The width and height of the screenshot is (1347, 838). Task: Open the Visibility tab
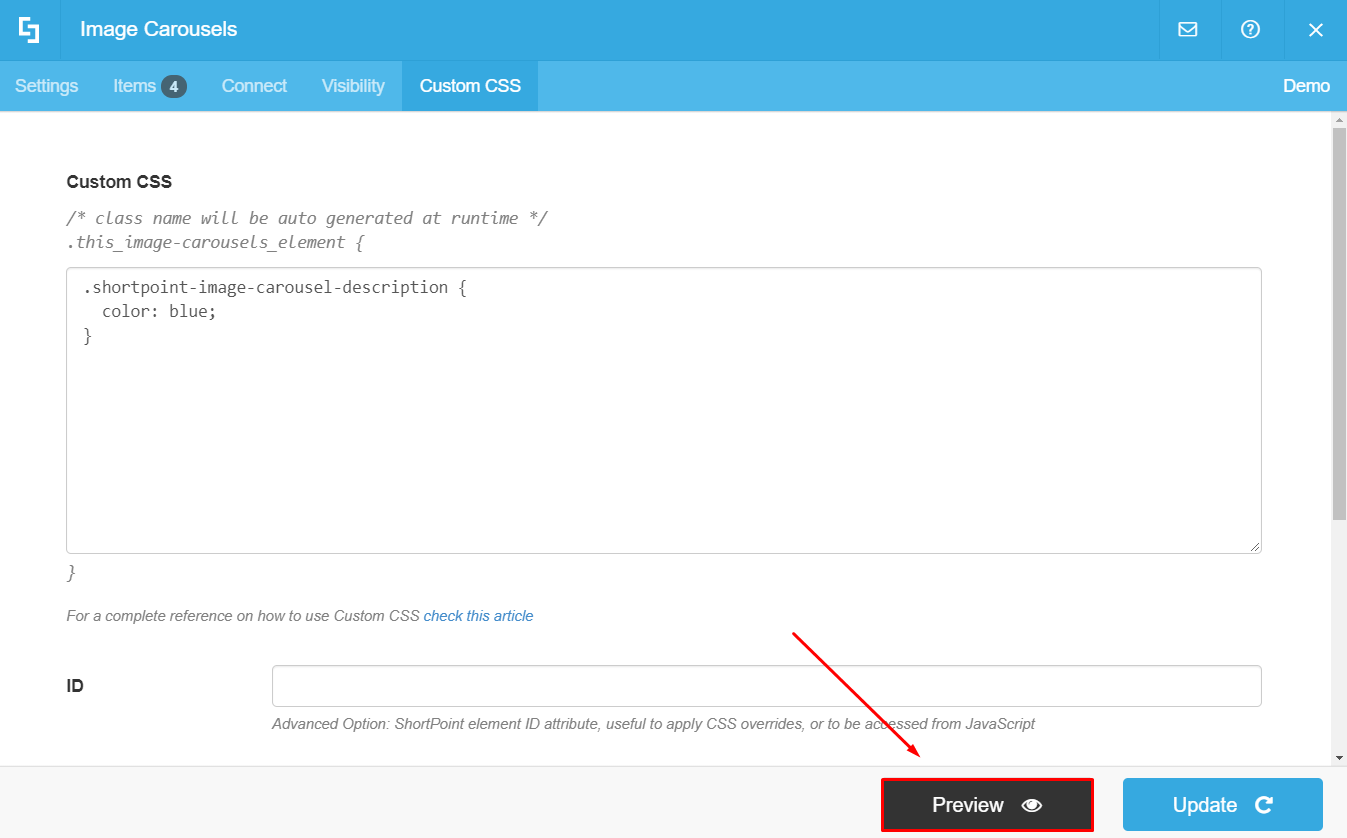(352, 86)
